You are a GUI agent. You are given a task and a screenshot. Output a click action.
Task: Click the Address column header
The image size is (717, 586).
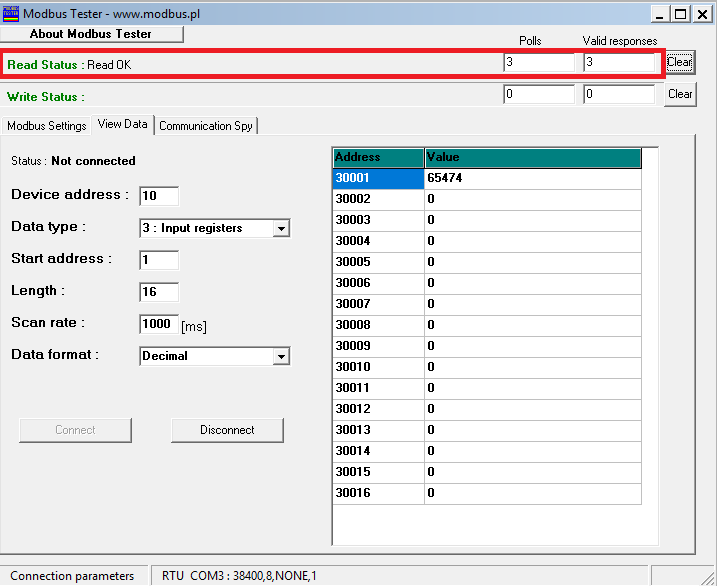click(x=379, y=158)
